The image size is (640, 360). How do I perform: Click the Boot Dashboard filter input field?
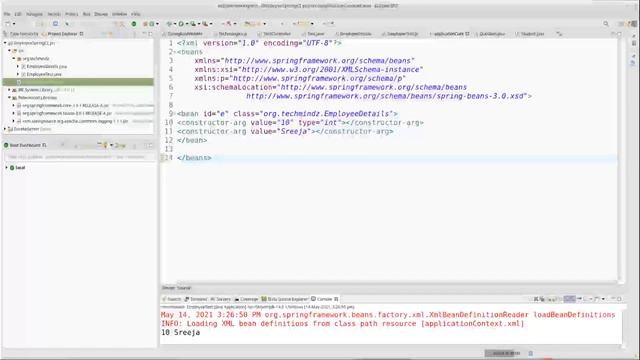79,157
